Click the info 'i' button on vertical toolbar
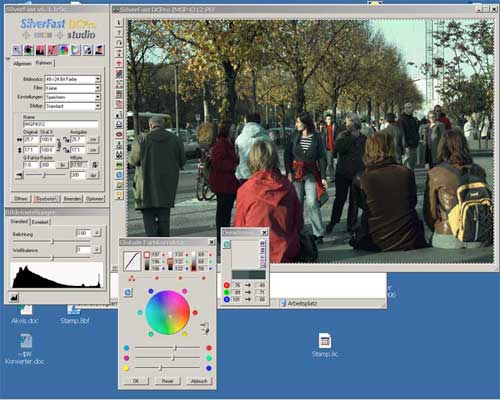This screenshot has width=500, height=400. tap(119, 23)
